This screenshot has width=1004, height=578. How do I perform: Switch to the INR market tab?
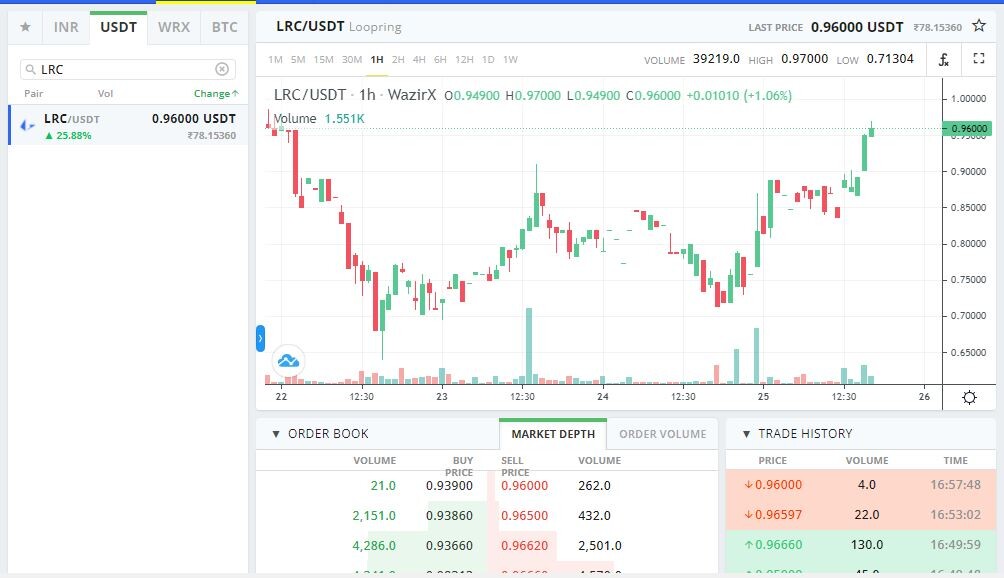point(66,27)
